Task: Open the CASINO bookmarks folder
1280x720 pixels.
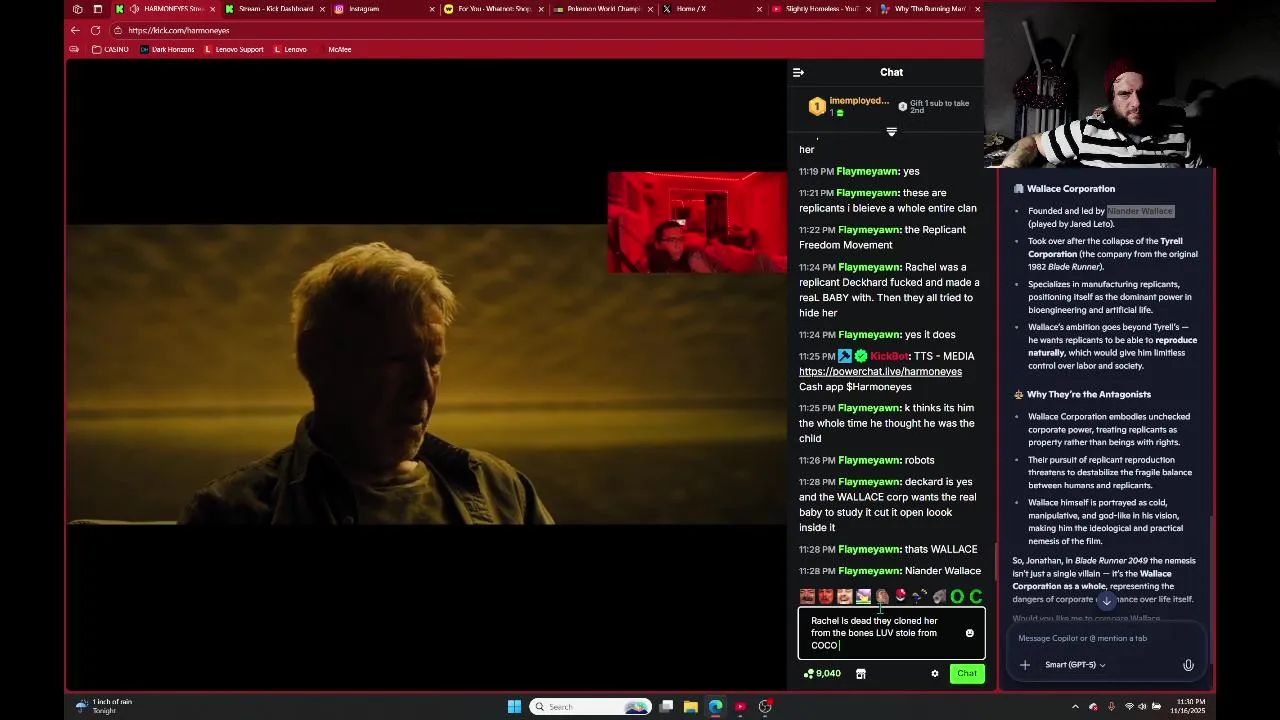Action: 110,49
